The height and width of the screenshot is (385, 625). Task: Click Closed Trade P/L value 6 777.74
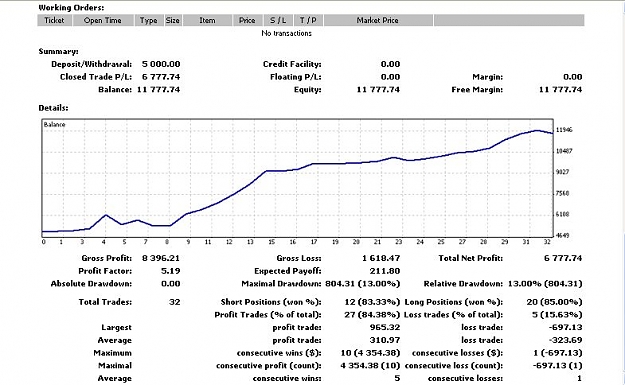161,77
